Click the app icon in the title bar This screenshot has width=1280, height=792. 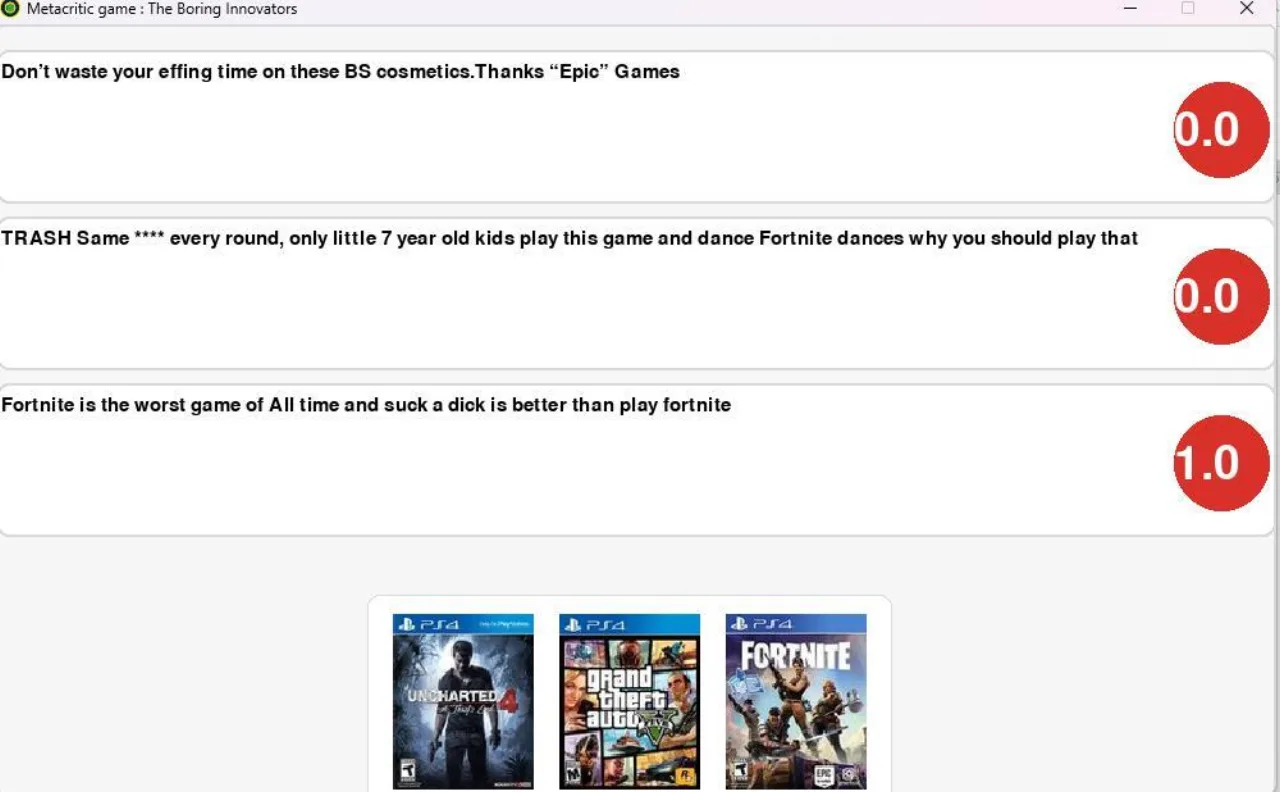[x=11, y=8]
